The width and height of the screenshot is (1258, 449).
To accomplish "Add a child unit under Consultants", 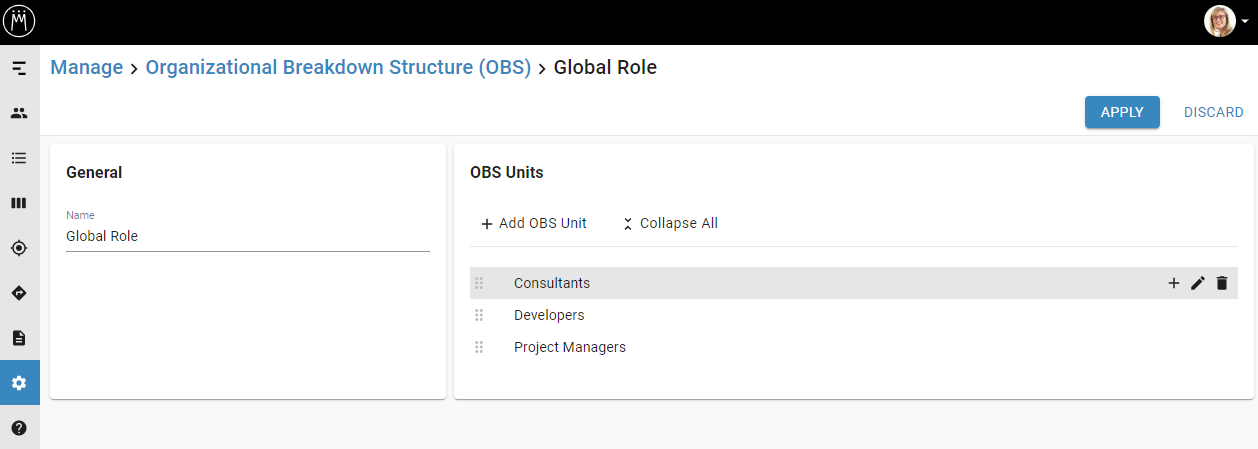I will [1174, 283].
